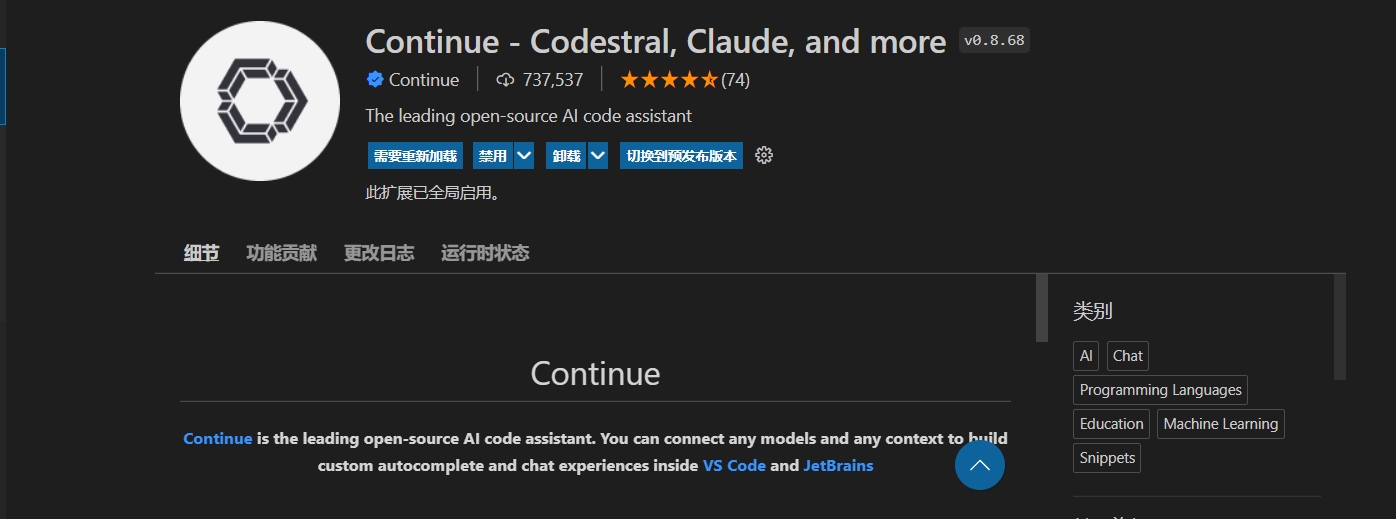Click the Machine Learning category tag
The width and height of the screenshot is (1396, 519).
[x=1221, y=424]
